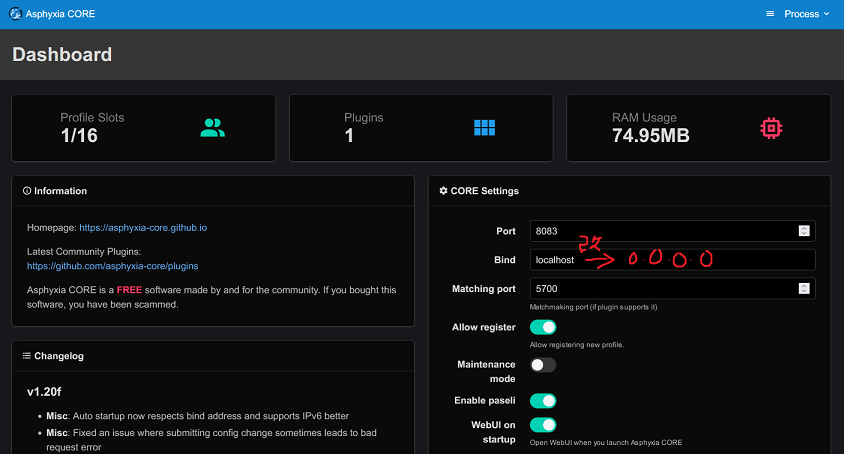Click the Profile Slots users icon
The image size is (844, 454).
213,128
